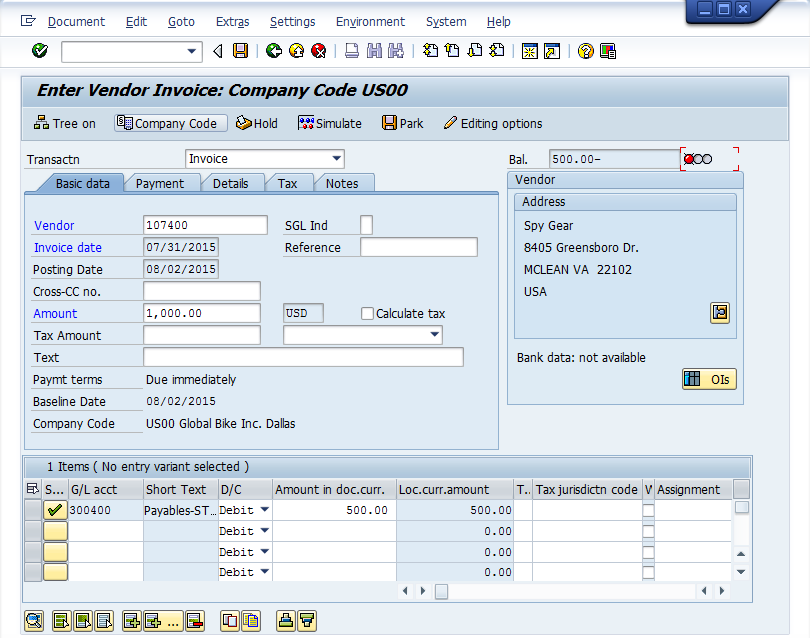810x638 pixels.
Task: Tick the V checkbox in the third item row
Action: click(x=648, y=552)
